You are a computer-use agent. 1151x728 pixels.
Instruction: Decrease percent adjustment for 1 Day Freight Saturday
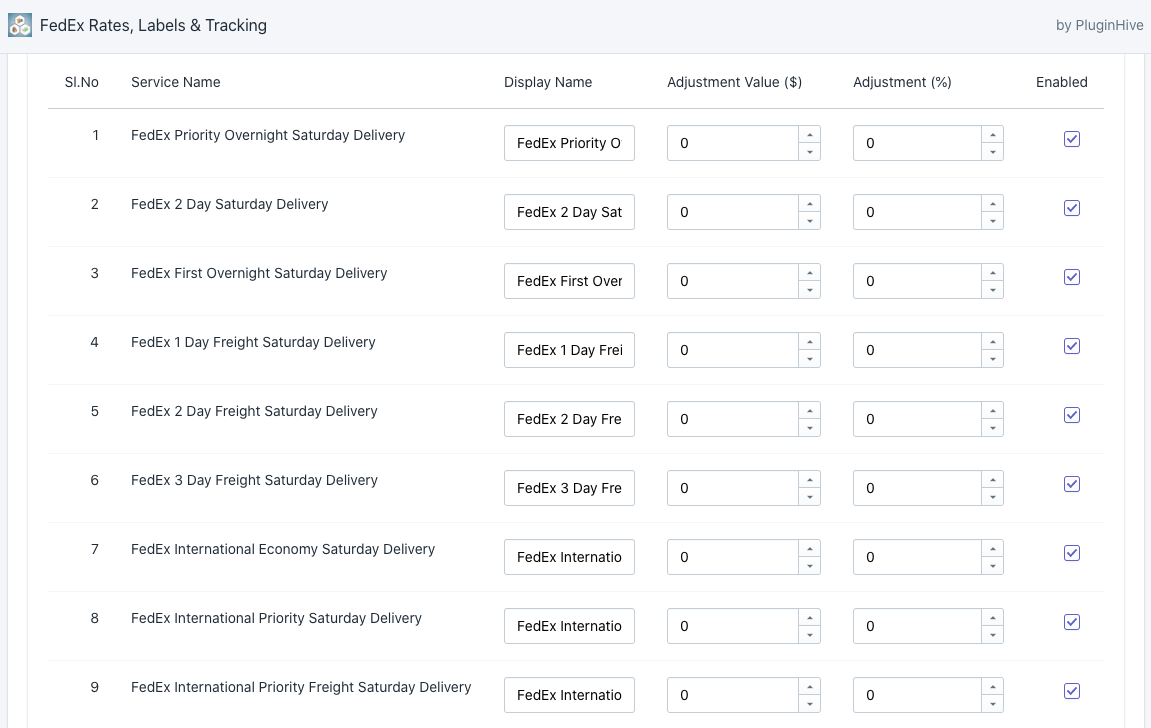pos(992,359)
